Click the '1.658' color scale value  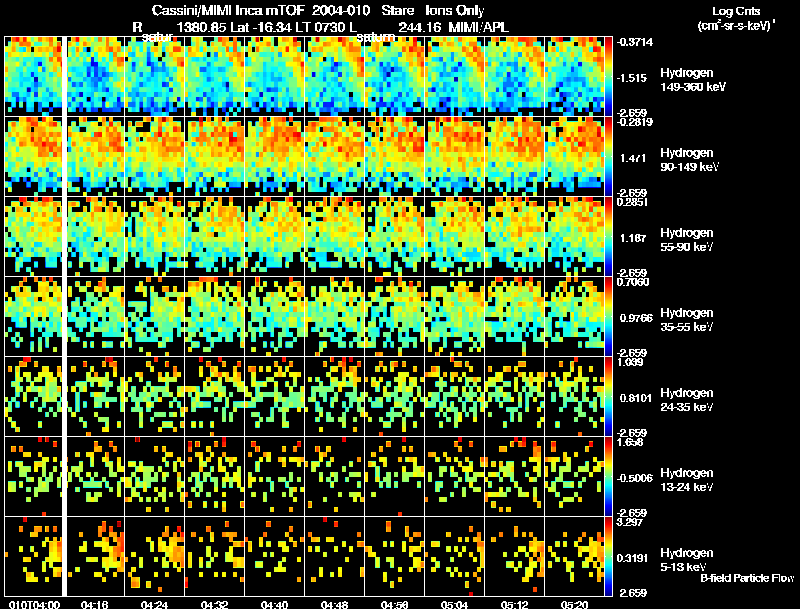coord(630,442)
